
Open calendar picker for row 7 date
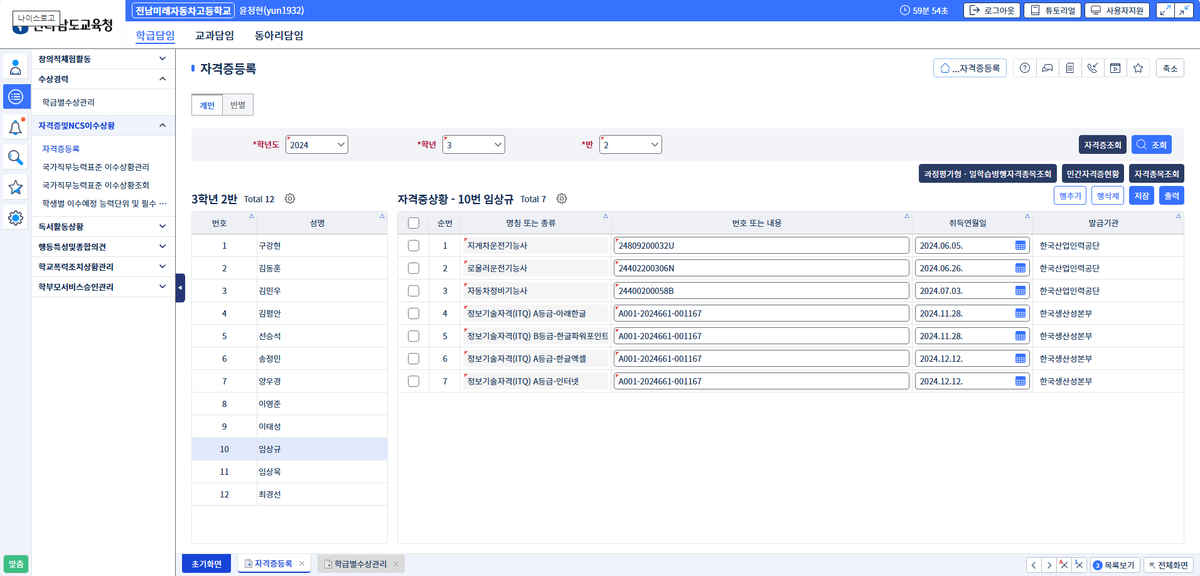[1021, 381]
